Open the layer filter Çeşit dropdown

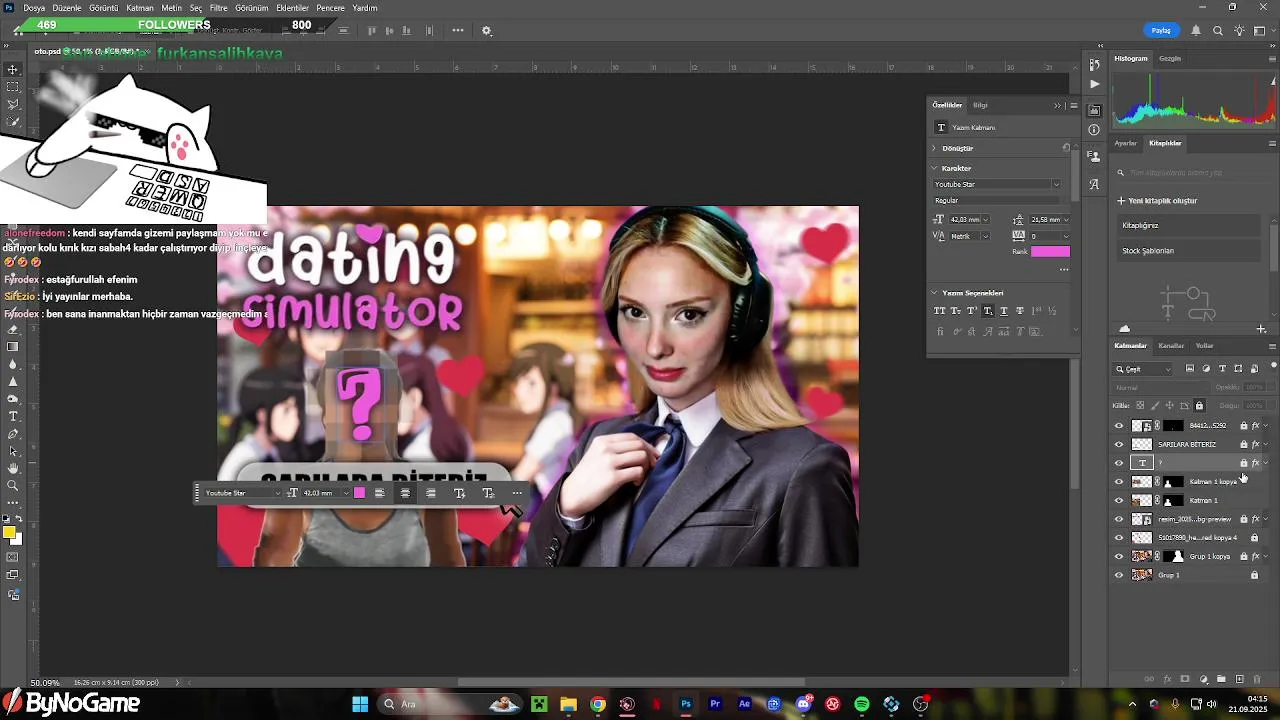(1144, 369)
